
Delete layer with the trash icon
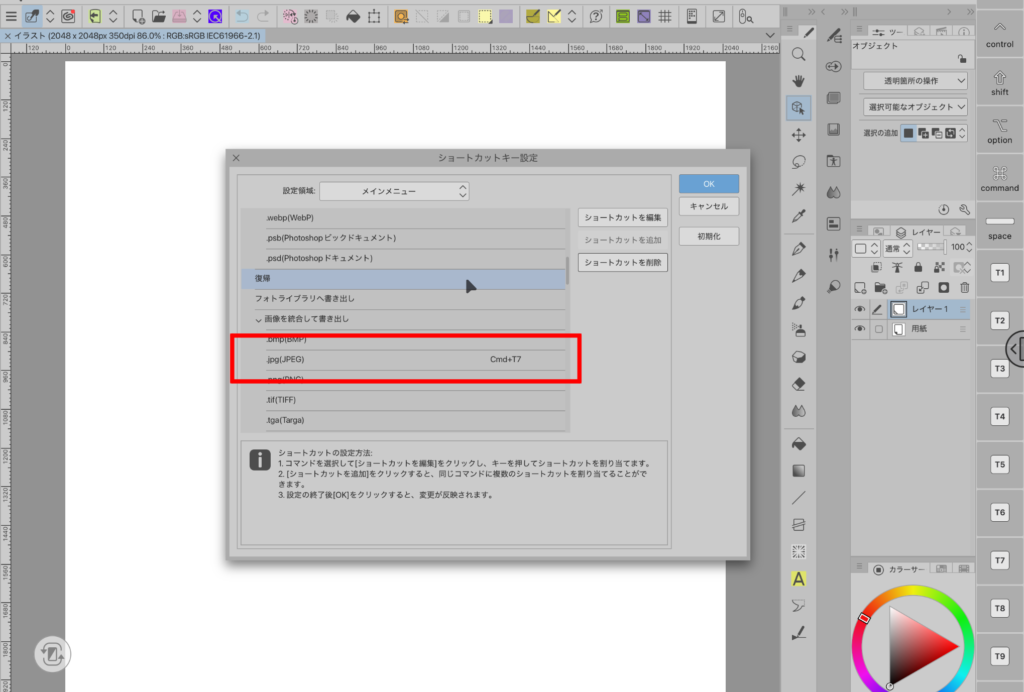tap(965, 287)
